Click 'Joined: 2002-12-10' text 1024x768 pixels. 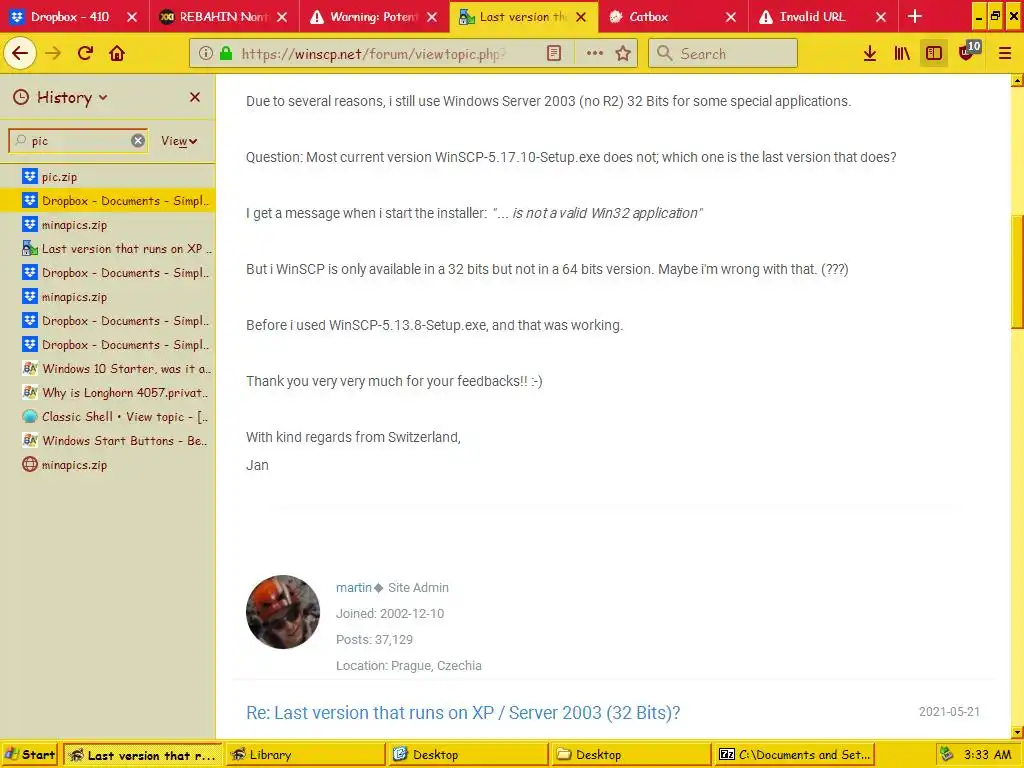390,613
